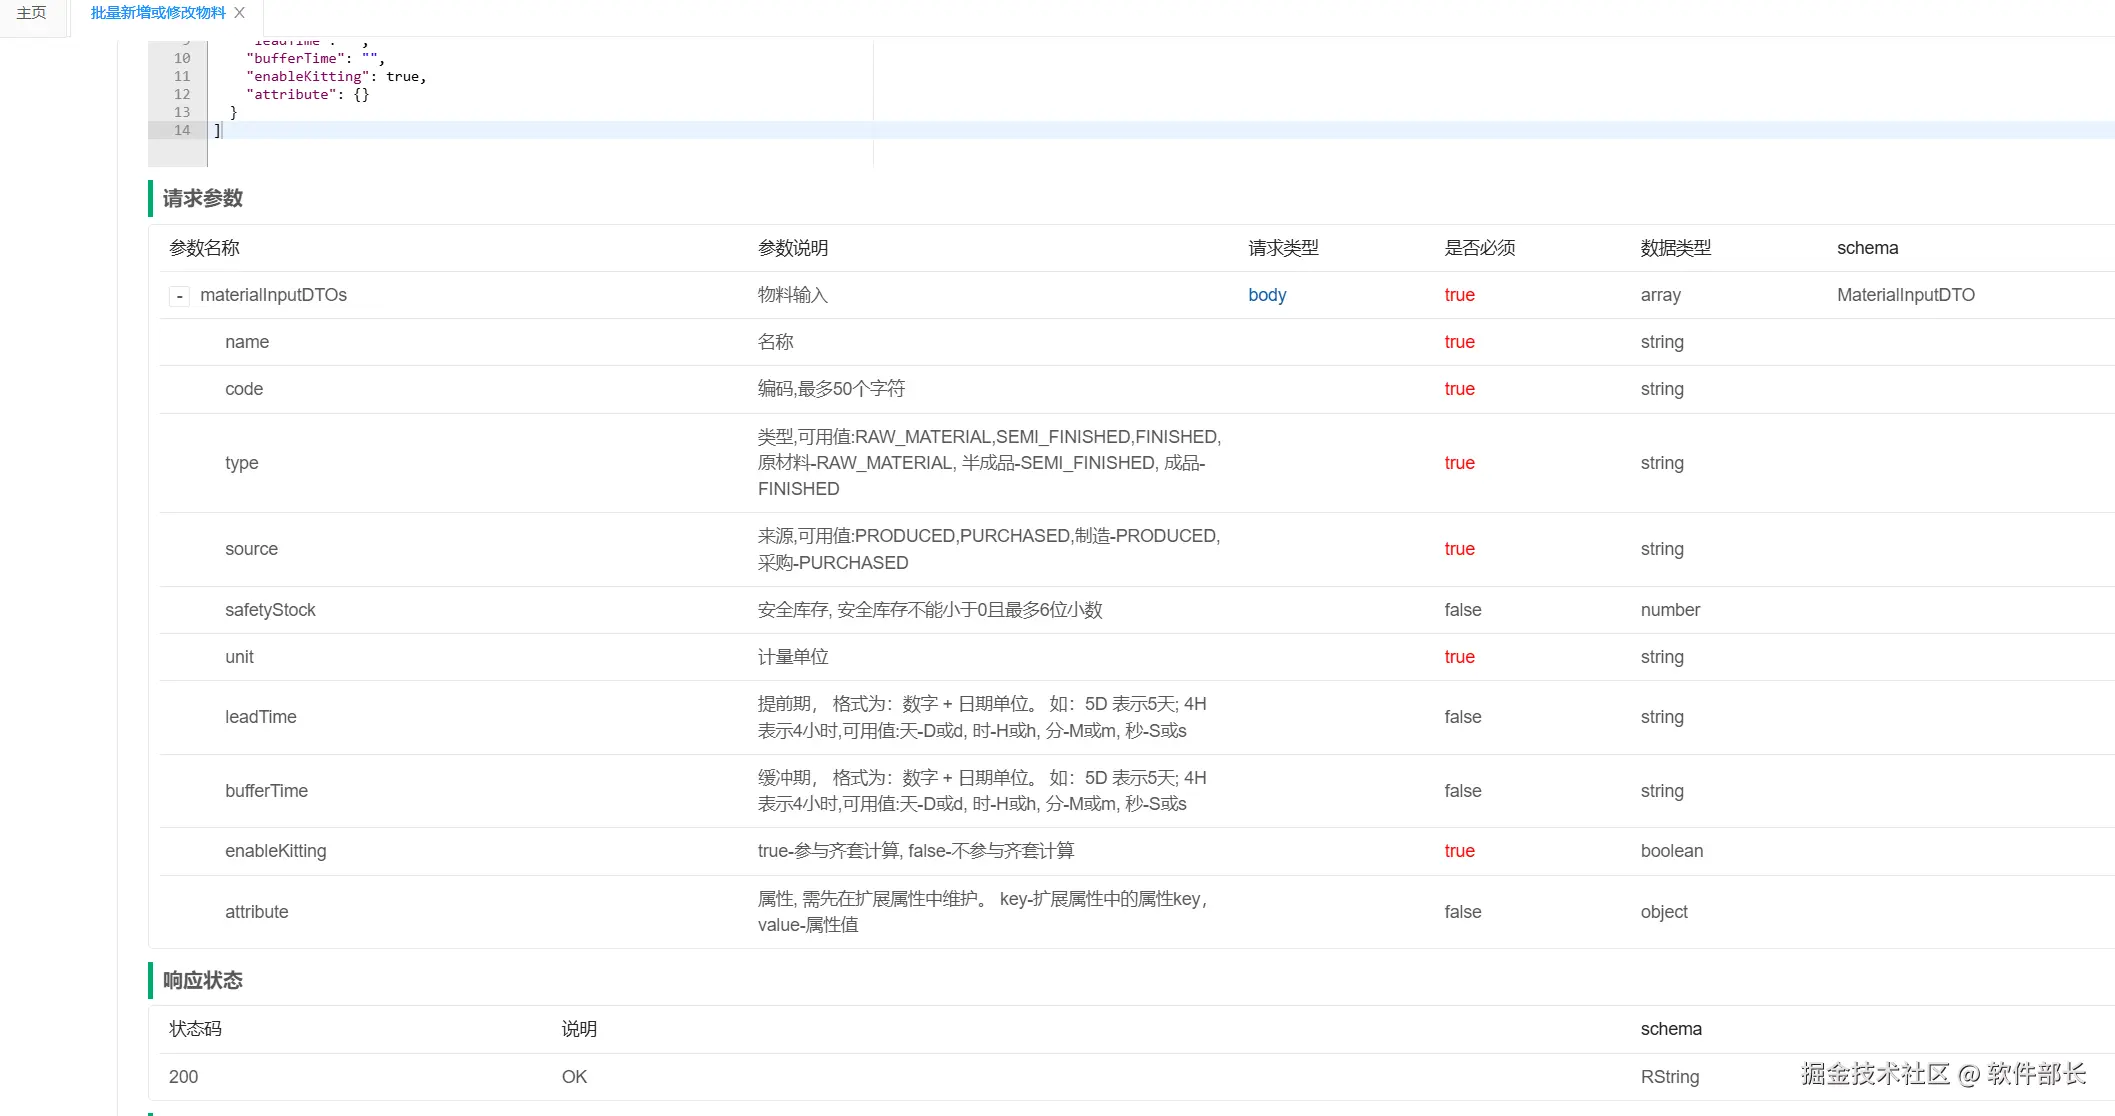
Task: Click the 200 status code cell
Action: point(184,1077)
